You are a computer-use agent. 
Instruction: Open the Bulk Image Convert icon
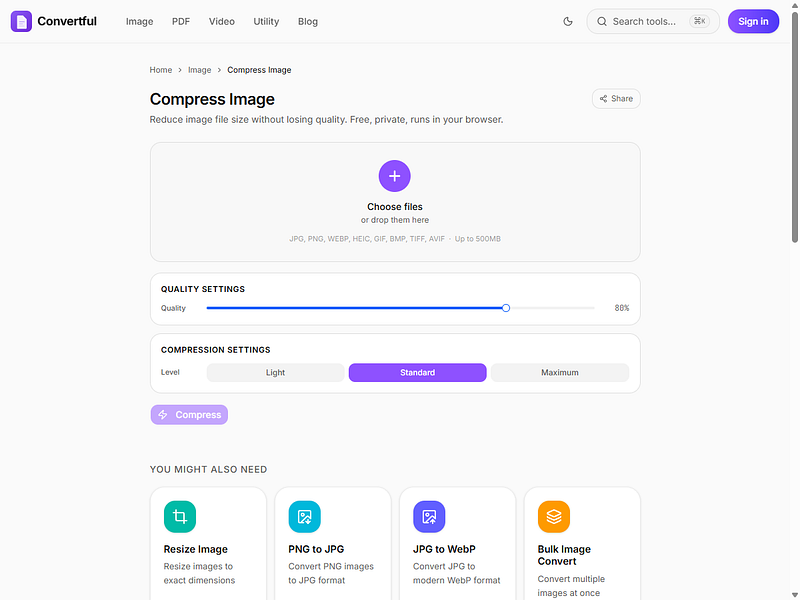(554, 516)
